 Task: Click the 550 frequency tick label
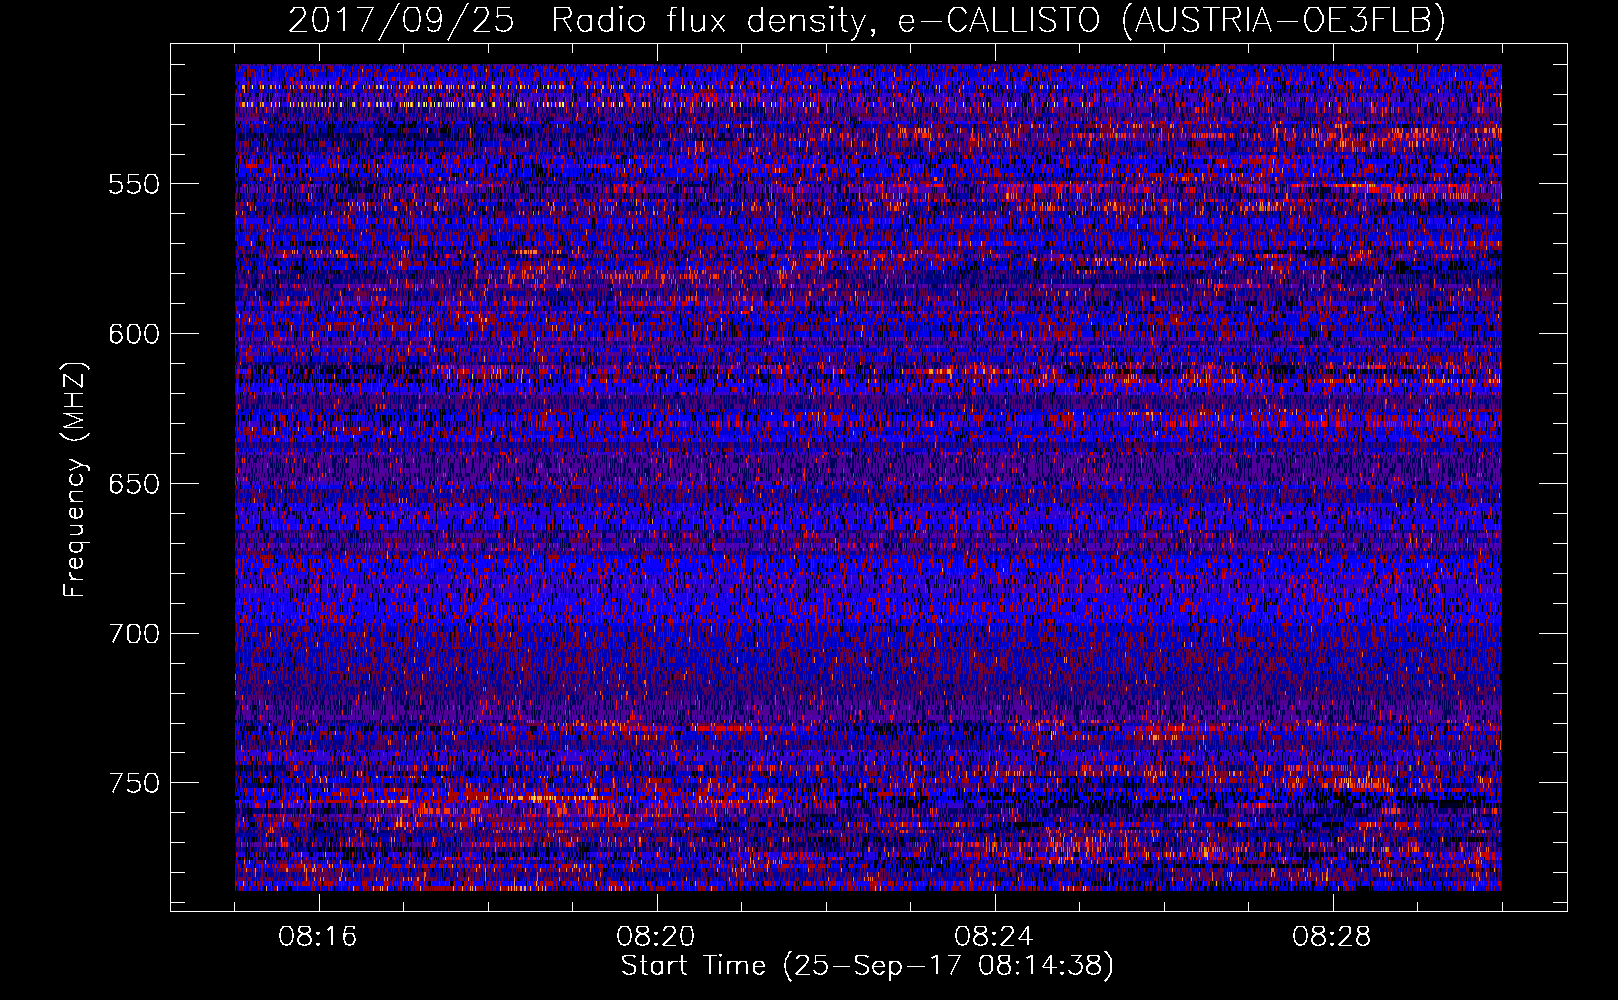pyautogui.click(x=134, y=184)
